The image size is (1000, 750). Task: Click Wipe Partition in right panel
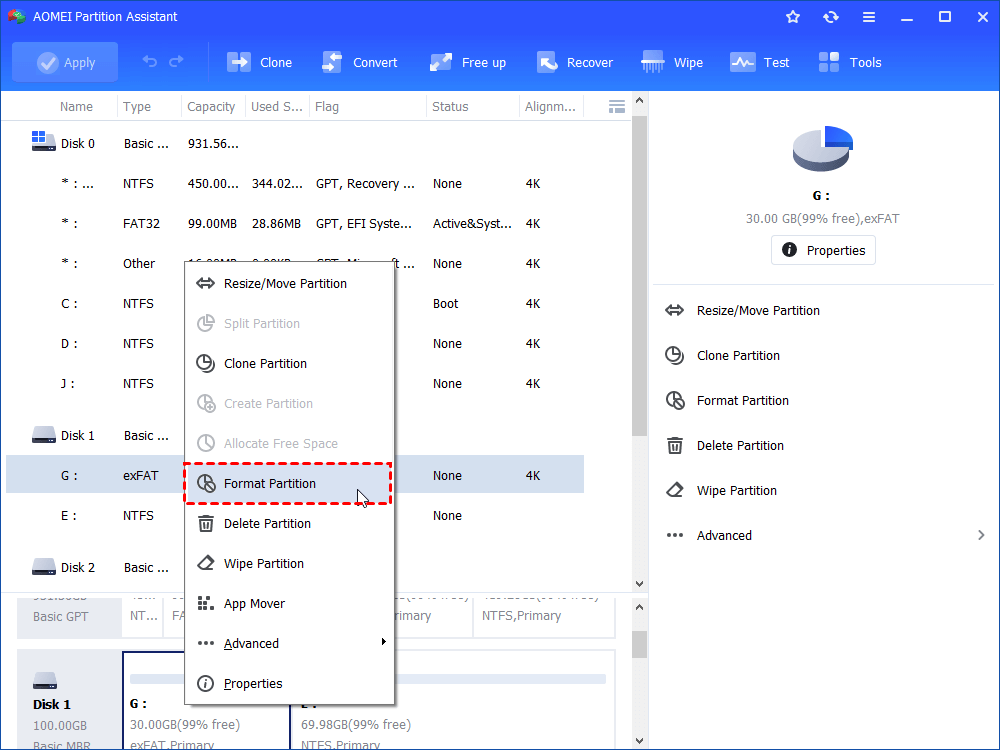pos(737,490)
